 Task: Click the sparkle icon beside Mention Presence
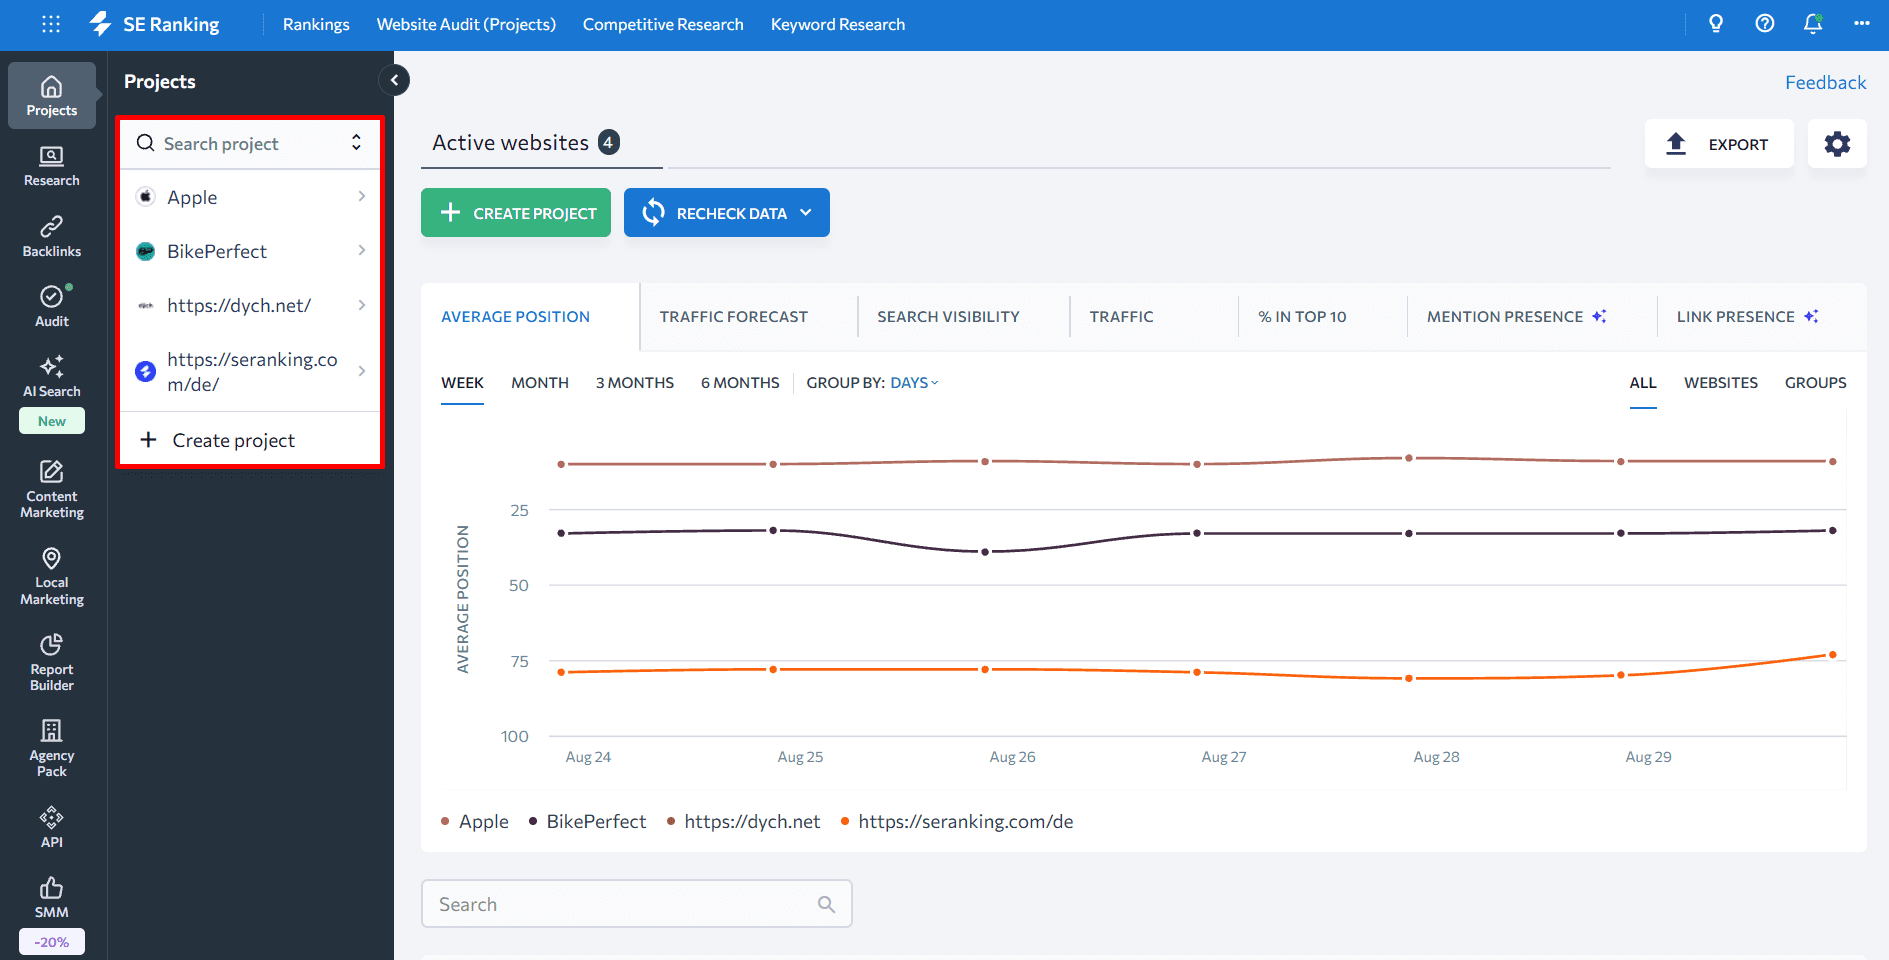pos(1599,316)
